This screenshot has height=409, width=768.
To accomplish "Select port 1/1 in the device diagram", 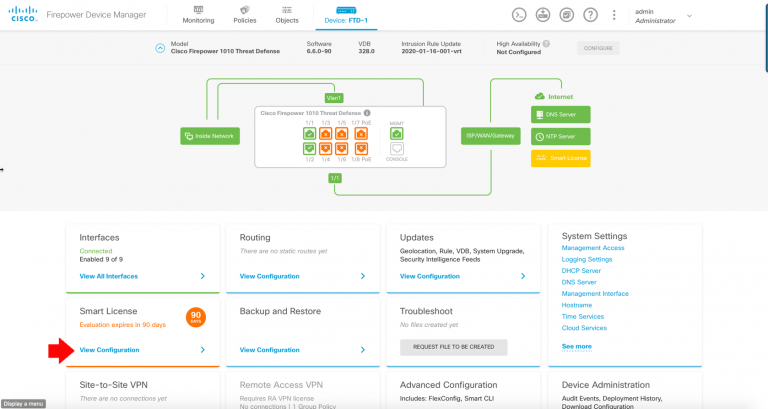I will click(310, 133).
